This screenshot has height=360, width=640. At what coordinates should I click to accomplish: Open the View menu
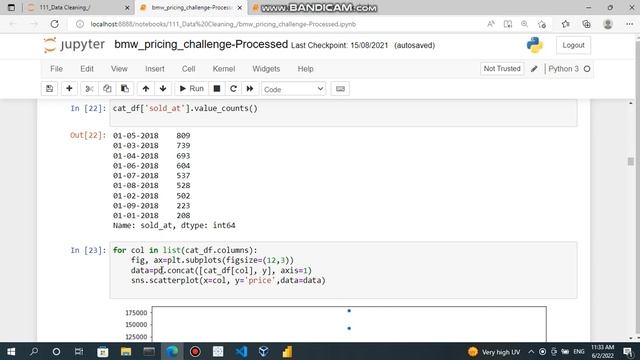pos(119,69)
